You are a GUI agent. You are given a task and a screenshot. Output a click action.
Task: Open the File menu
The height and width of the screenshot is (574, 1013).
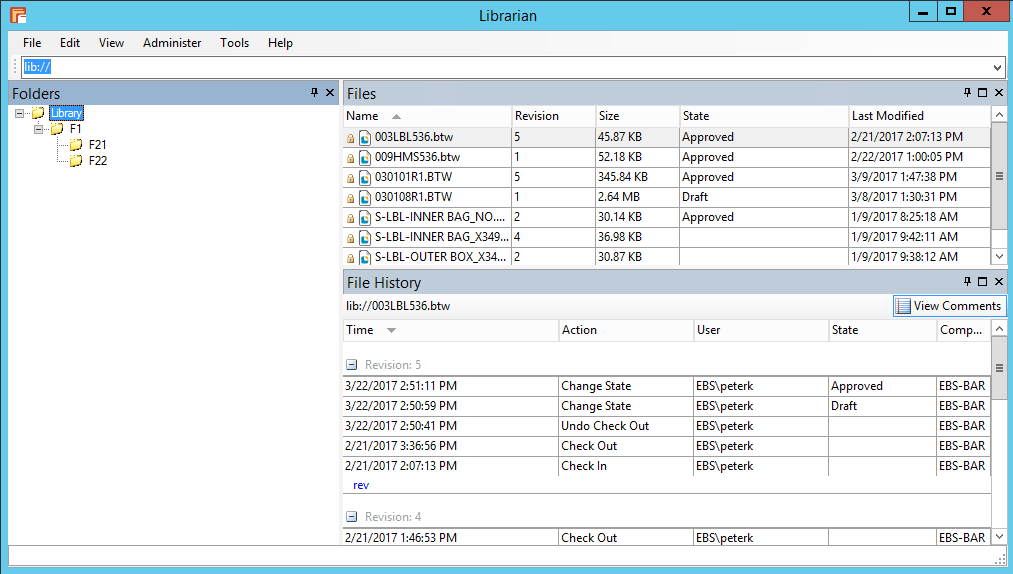(32, 43)
